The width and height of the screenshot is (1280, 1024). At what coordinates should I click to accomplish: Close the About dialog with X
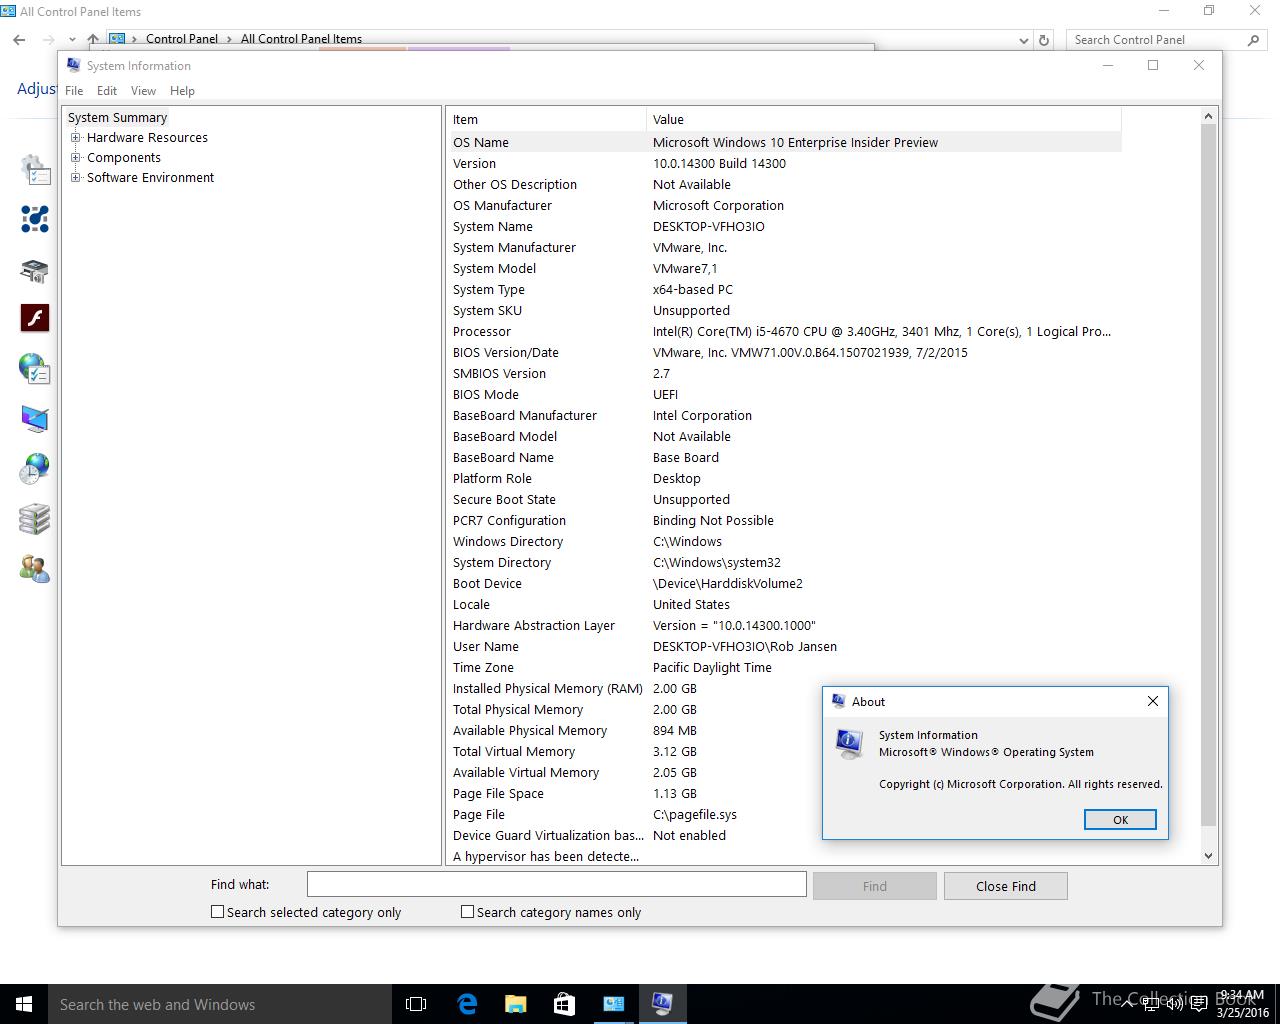coord(1153,701)
